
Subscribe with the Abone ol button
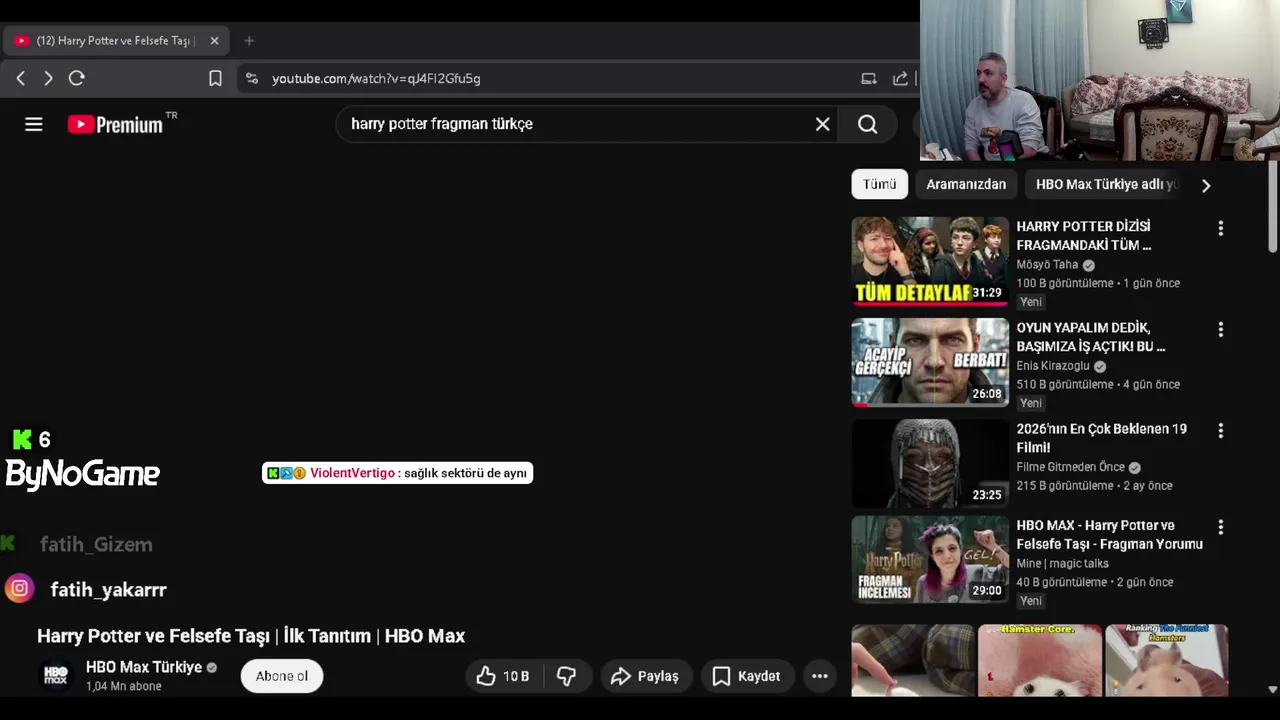282,676
